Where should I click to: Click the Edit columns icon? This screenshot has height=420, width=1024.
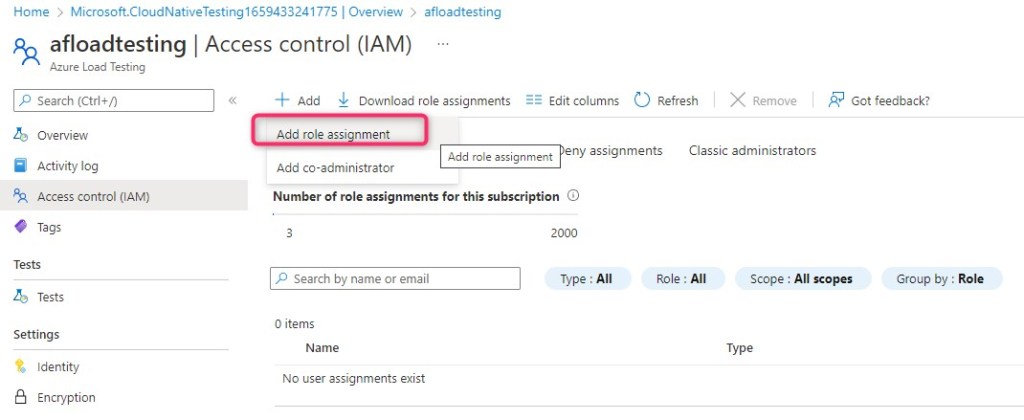tap(534, 100)
